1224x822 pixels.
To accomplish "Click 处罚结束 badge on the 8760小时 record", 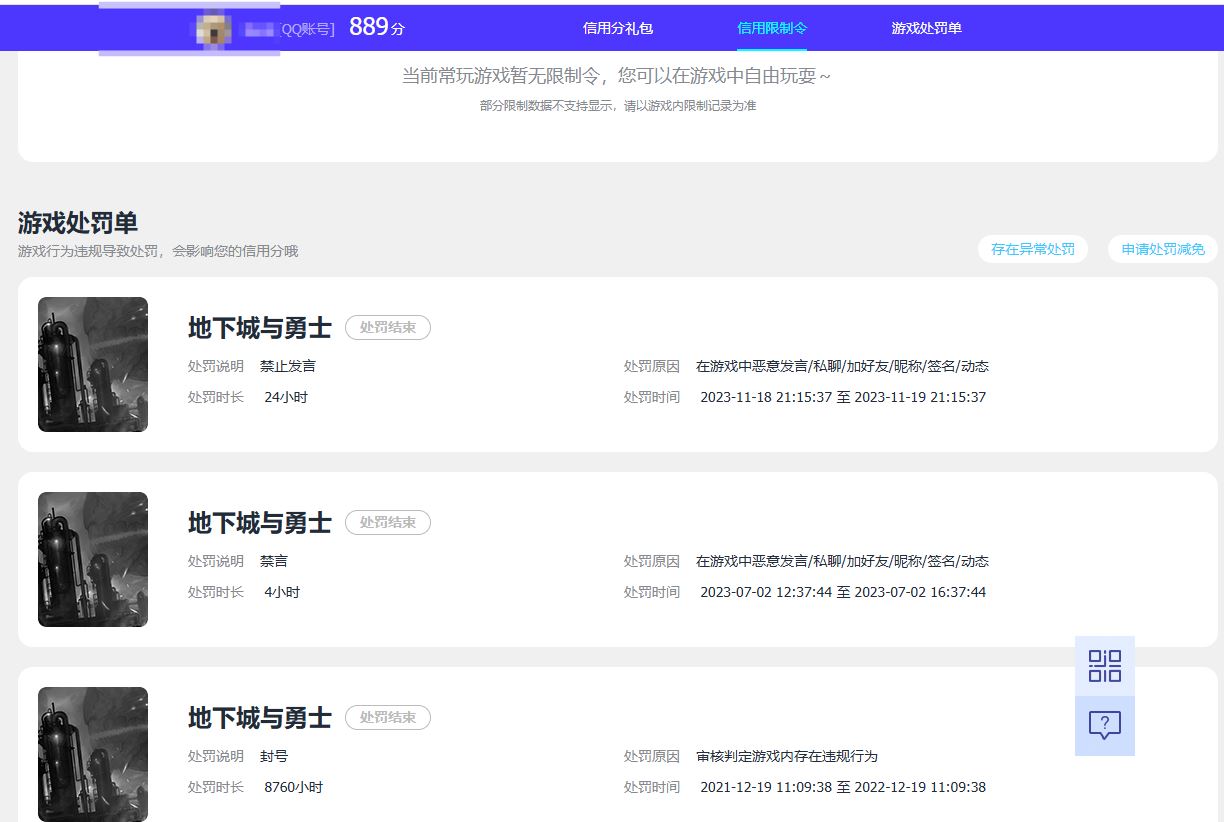I will click(387, 717).
